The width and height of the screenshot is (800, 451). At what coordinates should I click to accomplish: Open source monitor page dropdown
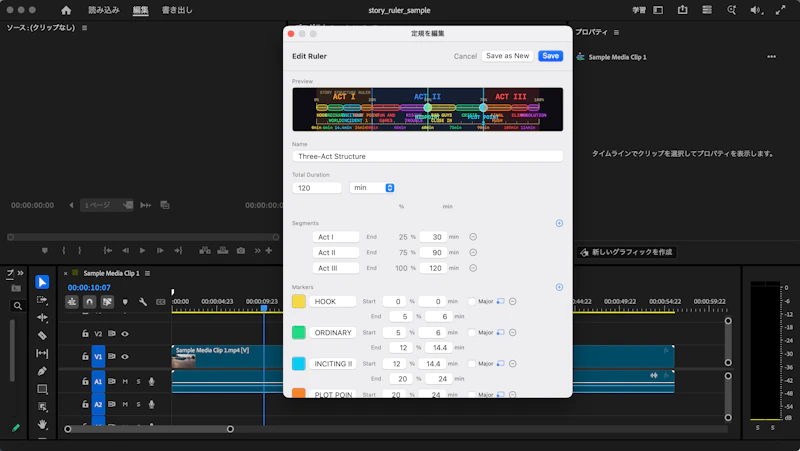point(106,205)
